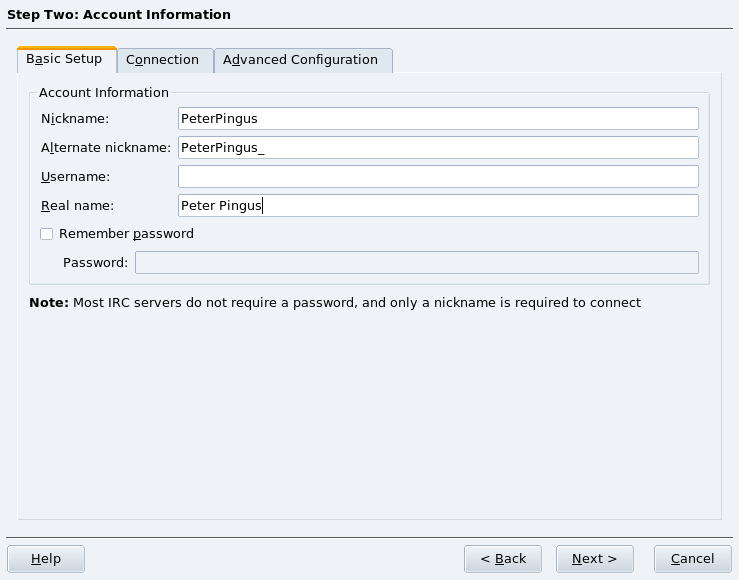The width and height of the screenshot is (739, 580).
Task: Click the 'Step Two: Account Information' heading
Action: pyautogui.click(x=119, y=15)
